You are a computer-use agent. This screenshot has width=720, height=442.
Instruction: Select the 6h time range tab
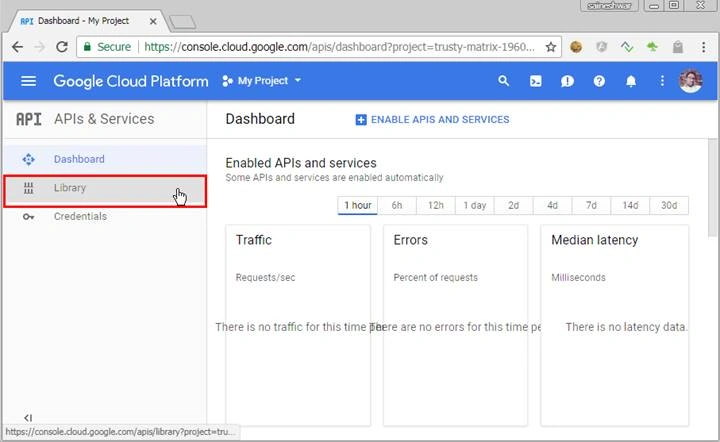pyautogui.click(x=397, y=205)
